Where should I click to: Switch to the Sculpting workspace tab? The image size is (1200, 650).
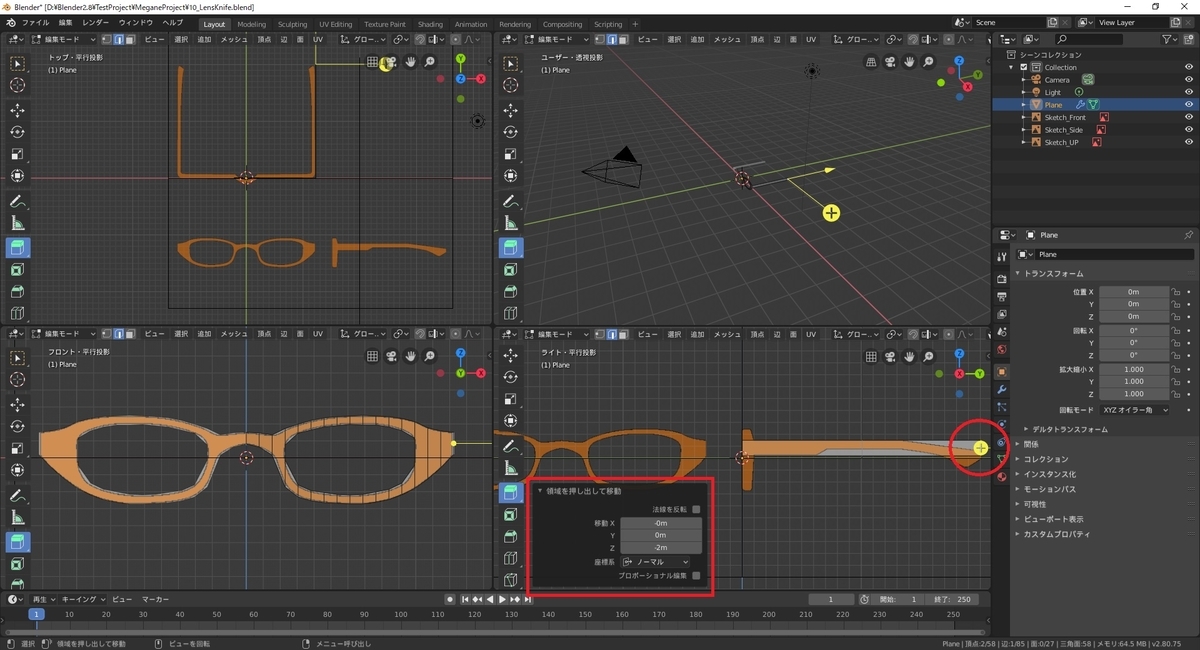point(292,24)
